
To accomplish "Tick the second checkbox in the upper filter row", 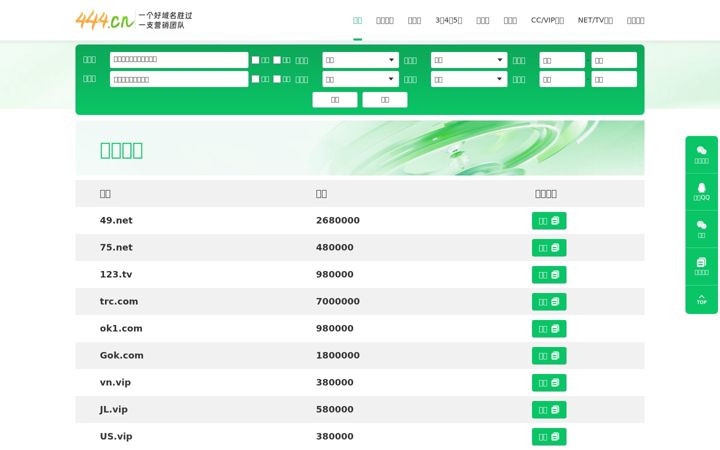I will tap(277, 60).
